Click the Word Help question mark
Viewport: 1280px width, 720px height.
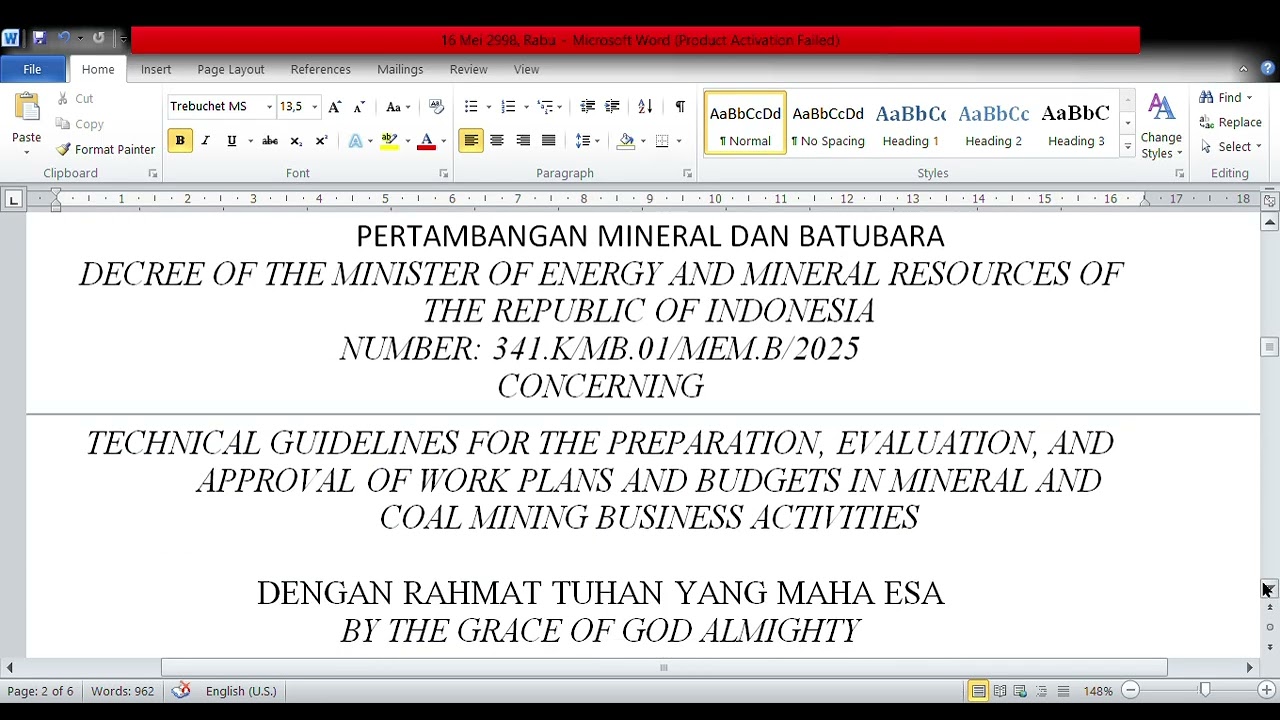[x=1267, y=69]
